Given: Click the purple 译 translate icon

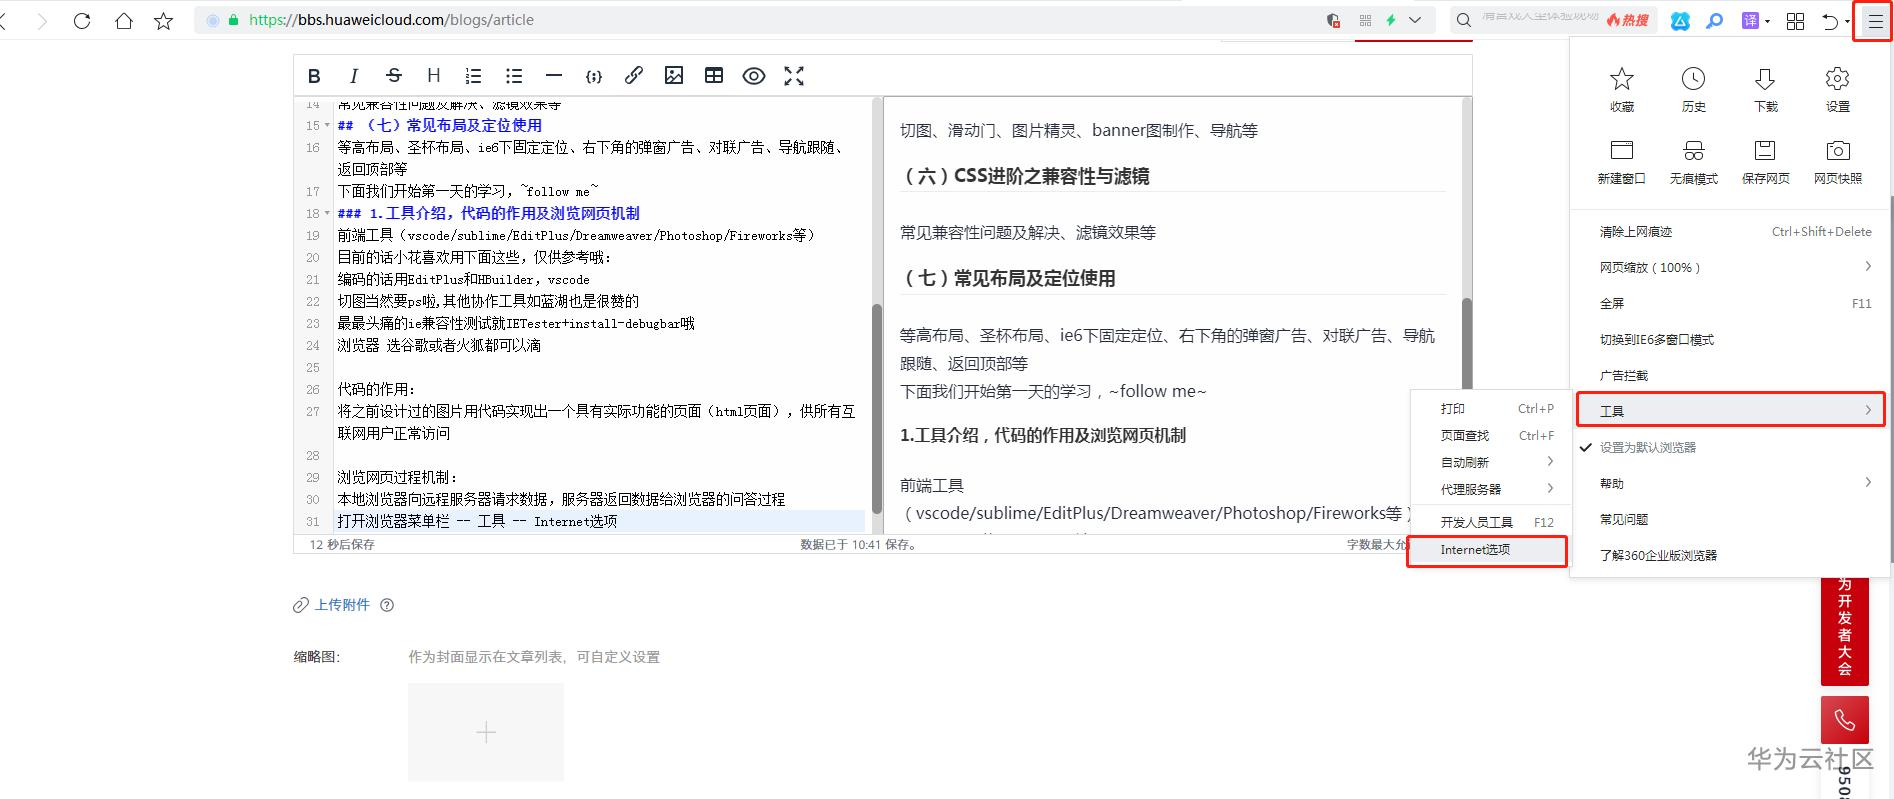Looking at the screenshot, I should 1750,20.
